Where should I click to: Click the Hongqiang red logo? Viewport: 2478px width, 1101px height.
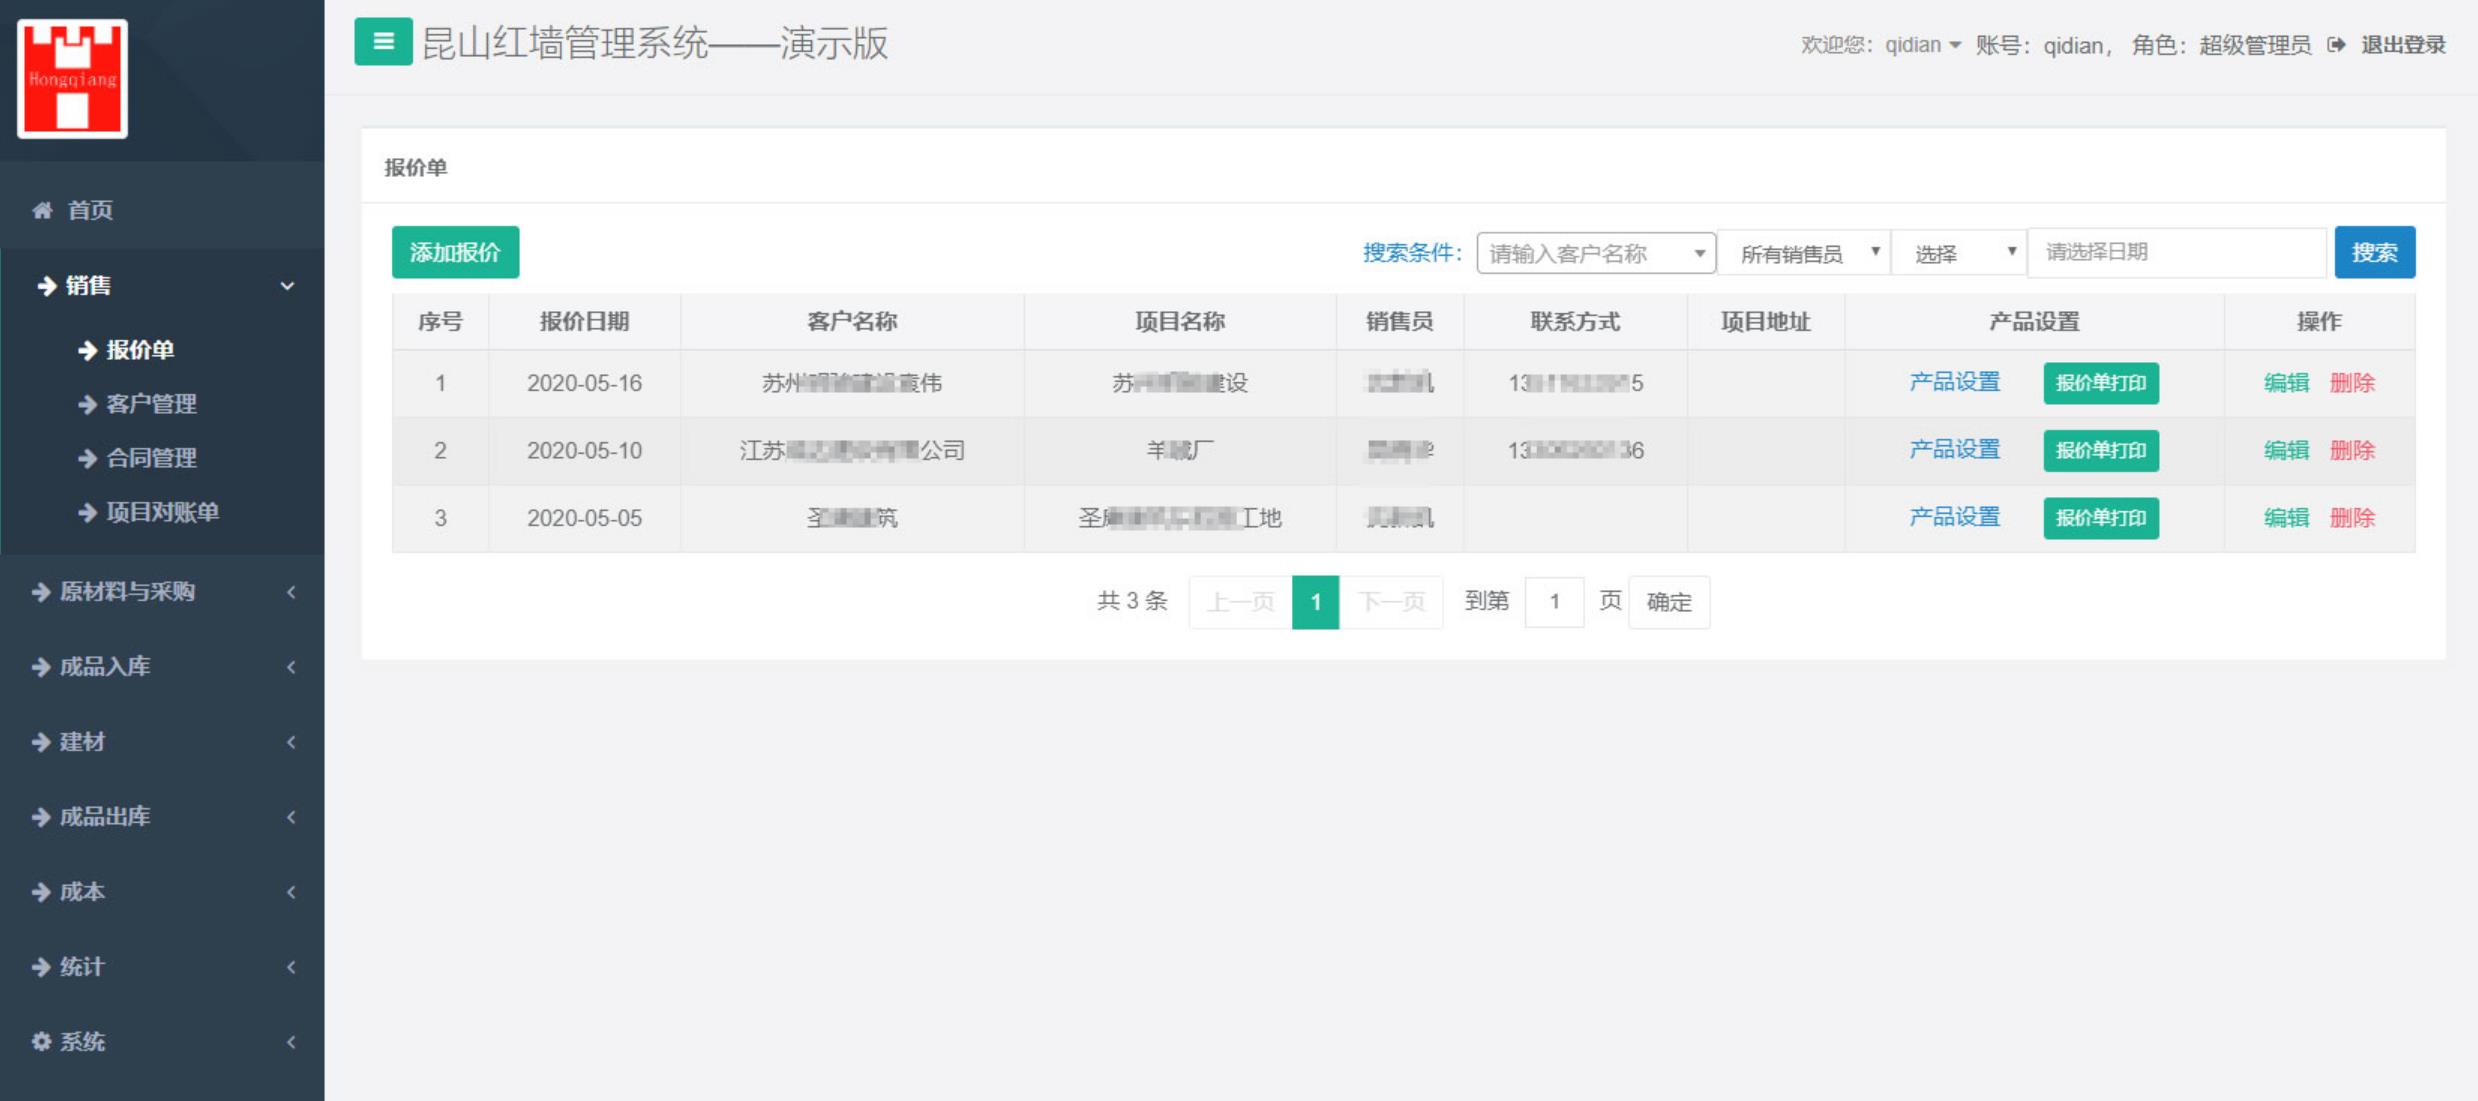coord(72,79)
